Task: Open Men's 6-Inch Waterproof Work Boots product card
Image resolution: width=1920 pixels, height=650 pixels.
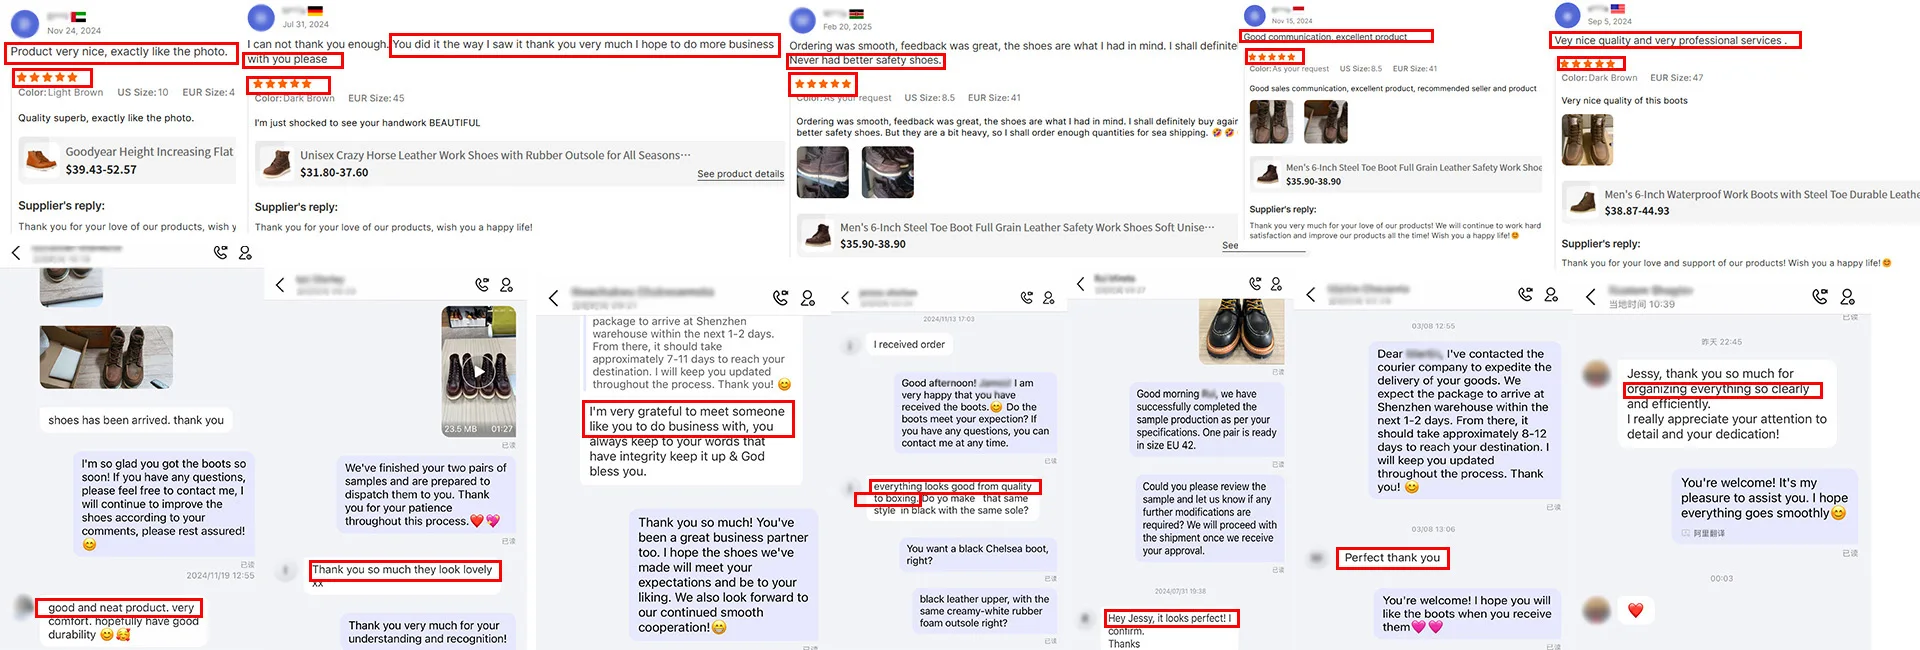Action: 1741,202
